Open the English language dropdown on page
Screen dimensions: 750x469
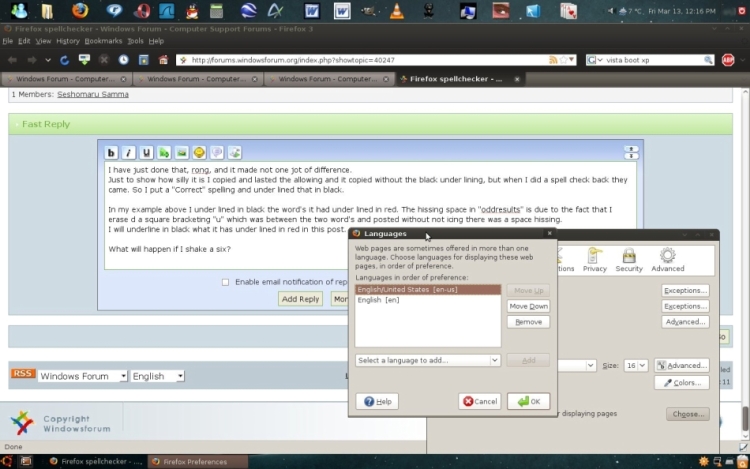pyautogui.click(x=158, y=376)
